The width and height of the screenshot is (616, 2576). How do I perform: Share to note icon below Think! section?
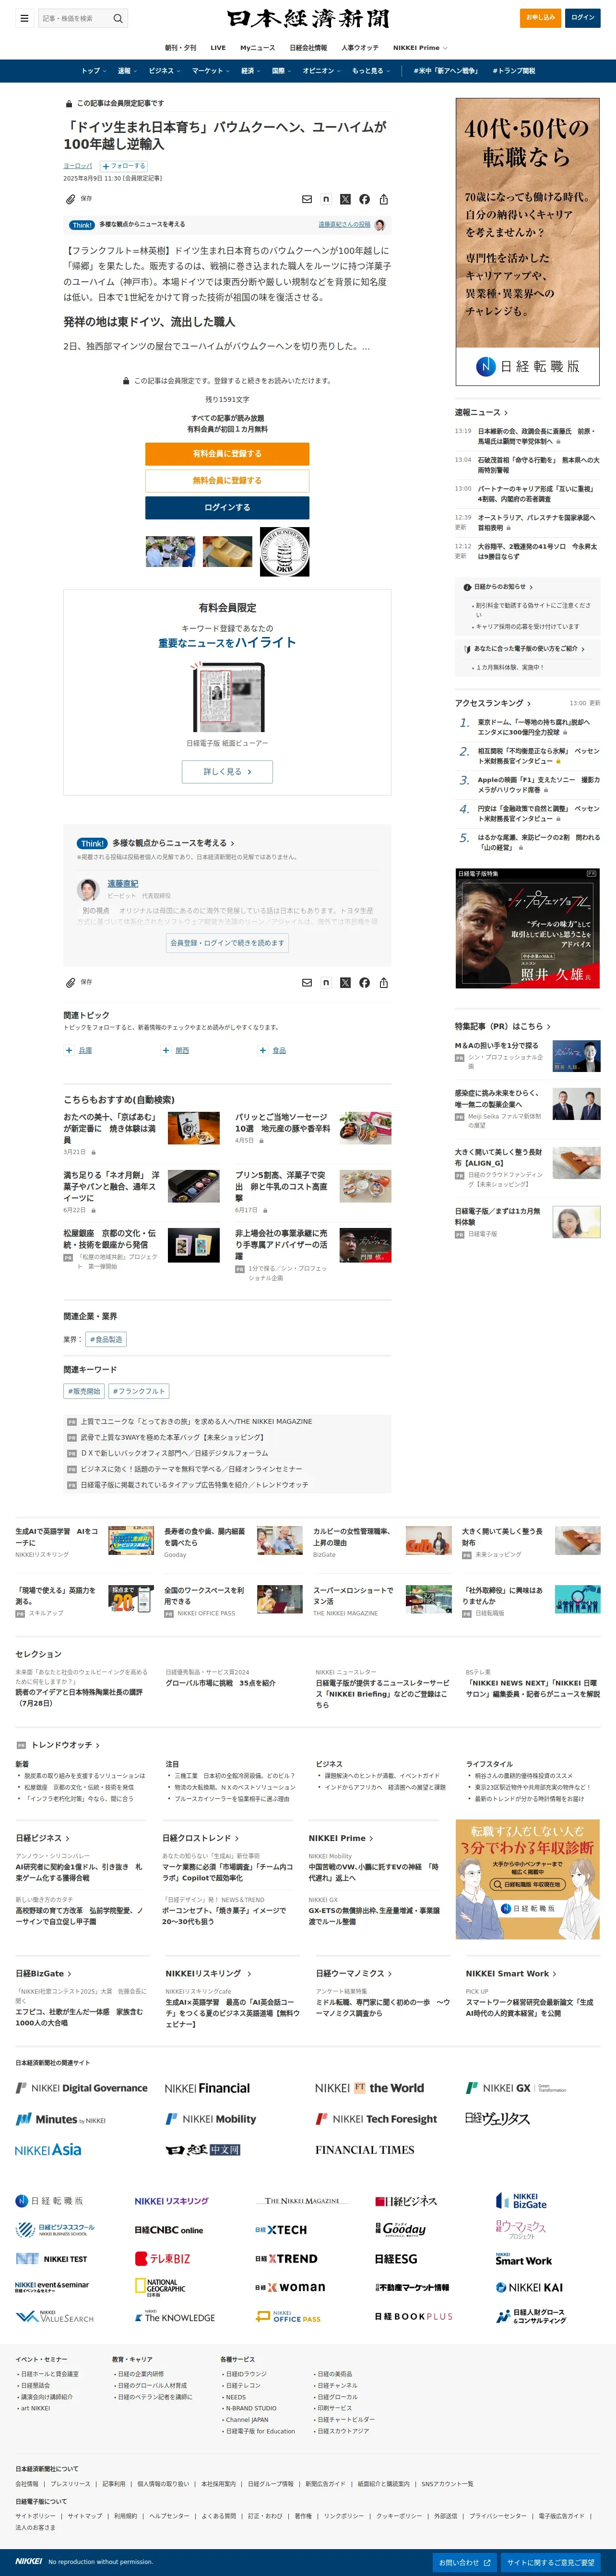326,983
